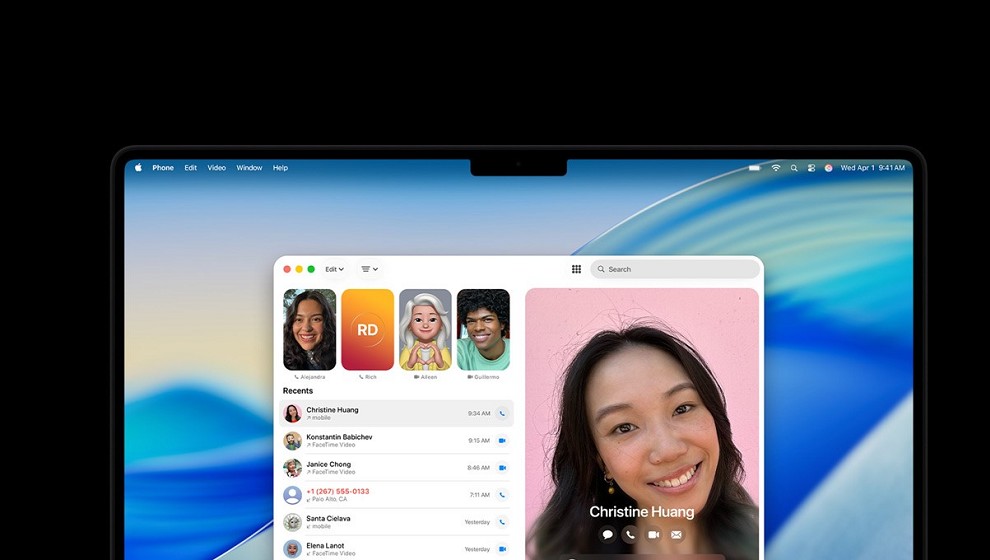Open the Apple menu
This screenshot has height=560, width=990.
point(138,167)
